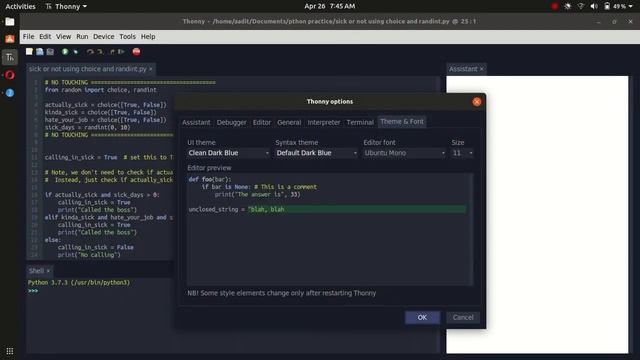Screen dimensions: 640x360
Task: Click the Debug current script bug icon
Action: pyautogui.click(x=76, y=52)
